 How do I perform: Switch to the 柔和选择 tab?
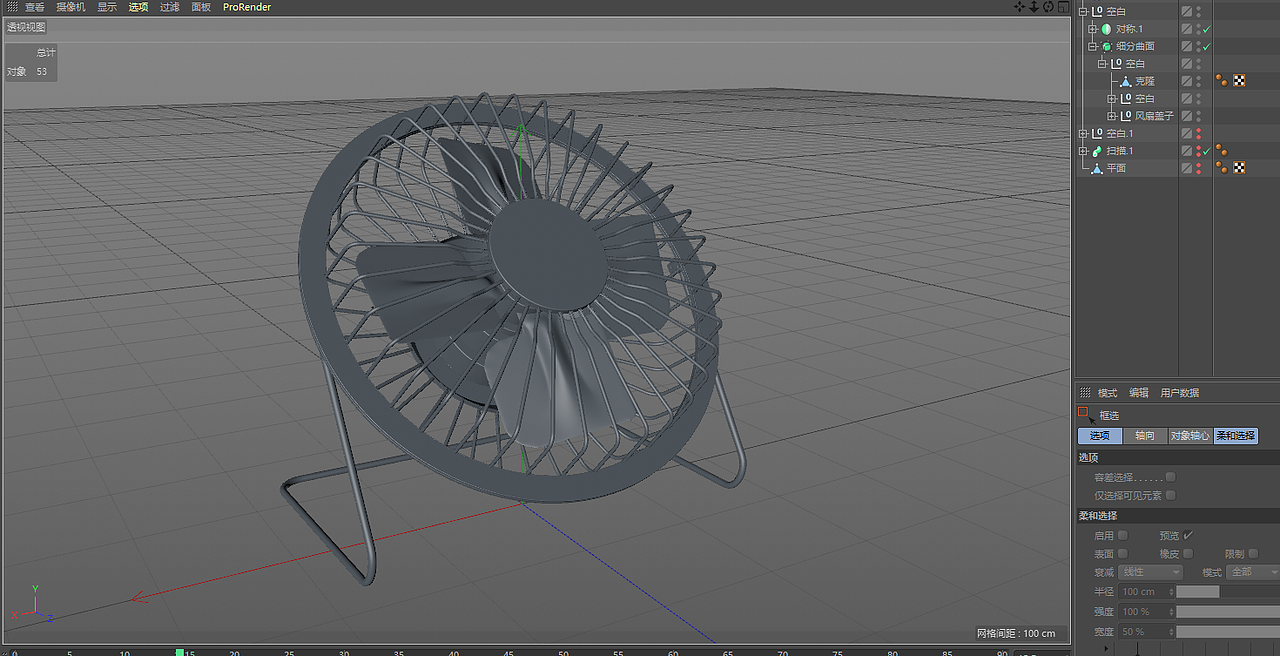[1236, 436]
